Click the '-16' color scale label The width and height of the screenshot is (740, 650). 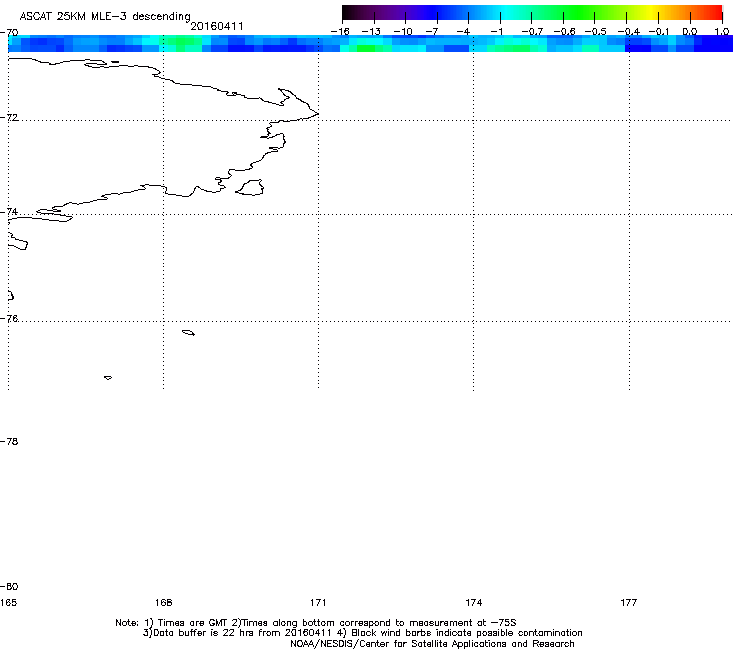point(340,32)
